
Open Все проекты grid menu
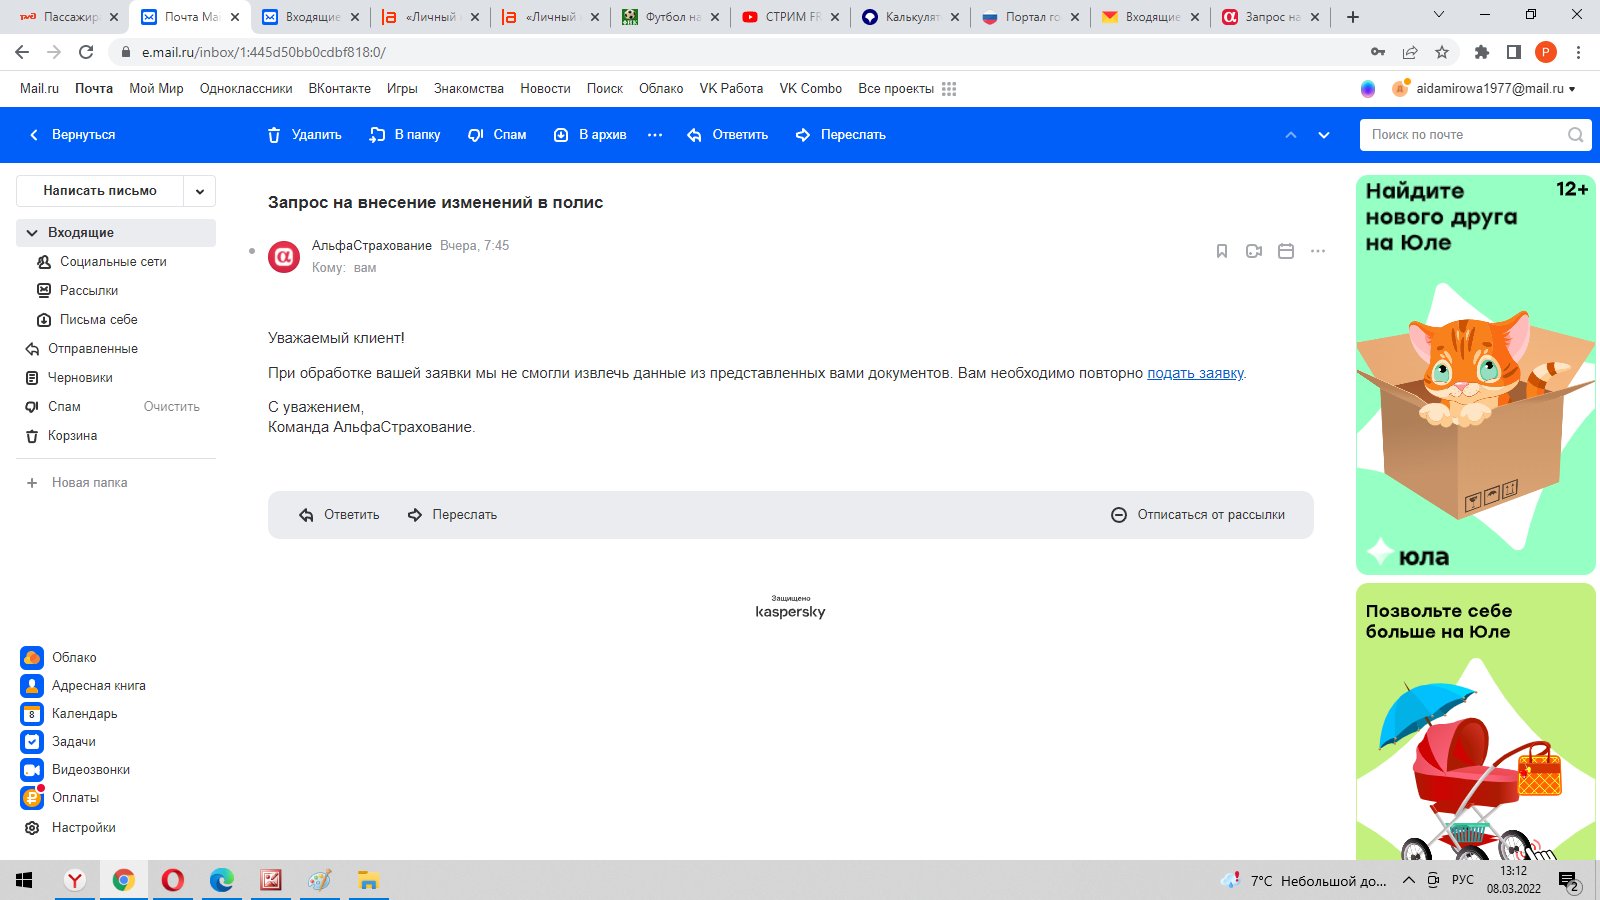(907, 89)
